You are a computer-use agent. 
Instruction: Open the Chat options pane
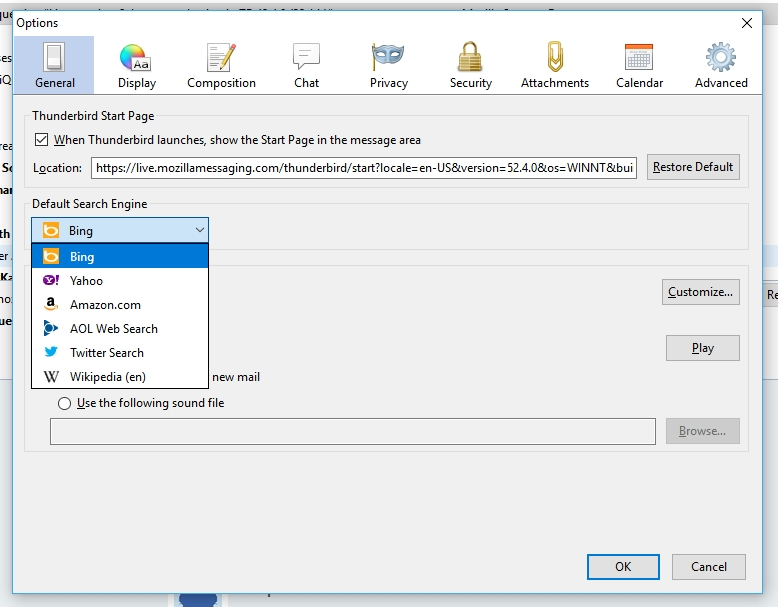tap(306, 65)
